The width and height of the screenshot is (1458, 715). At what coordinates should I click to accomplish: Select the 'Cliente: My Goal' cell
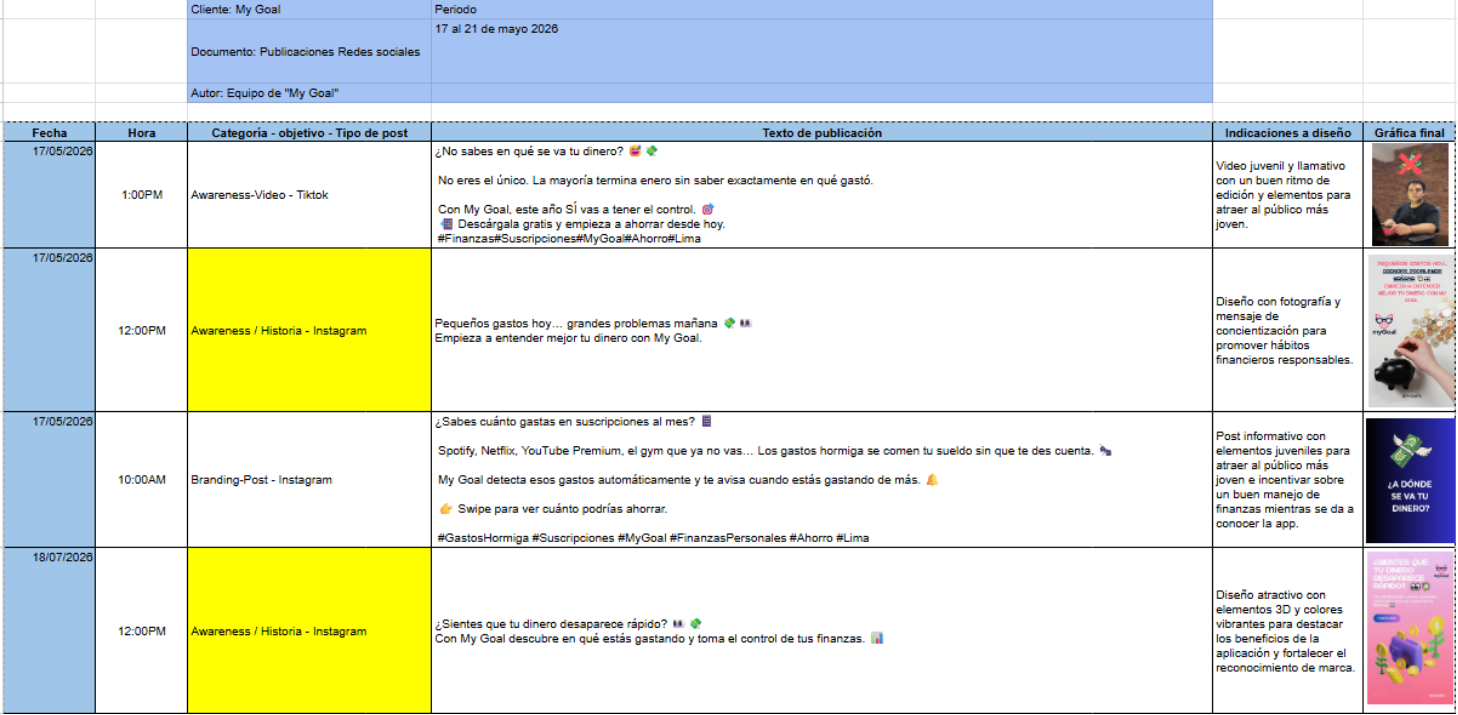309,9
